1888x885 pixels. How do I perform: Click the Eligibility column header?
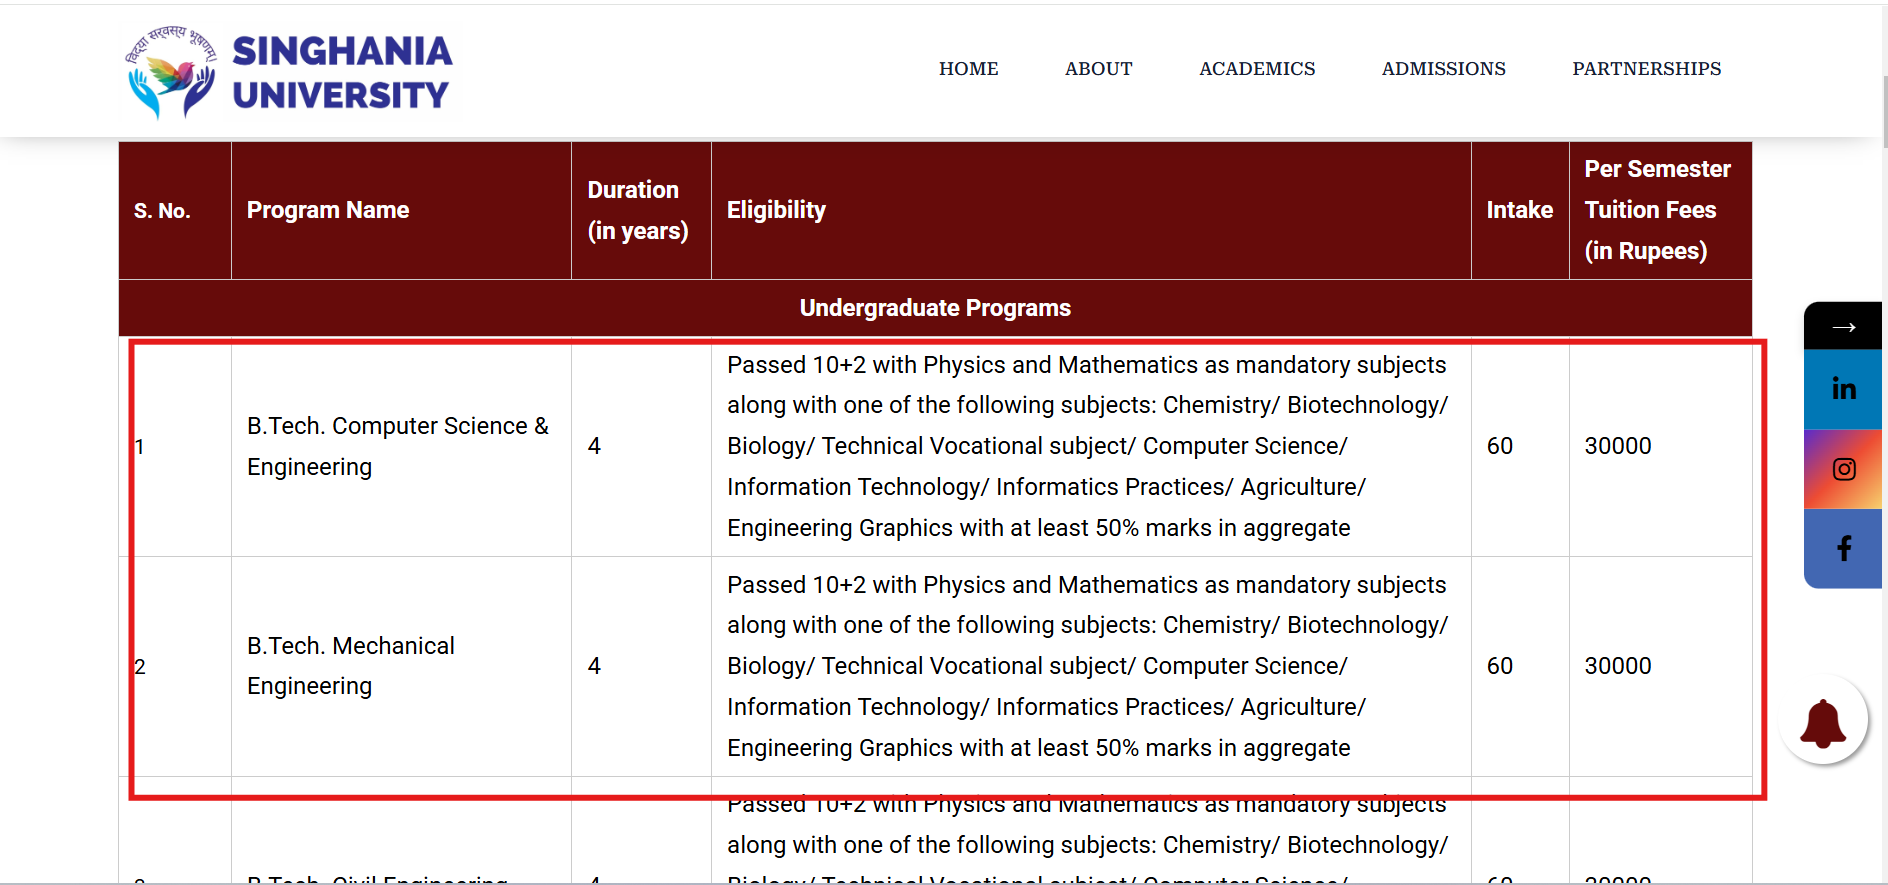pos(1091,210)
